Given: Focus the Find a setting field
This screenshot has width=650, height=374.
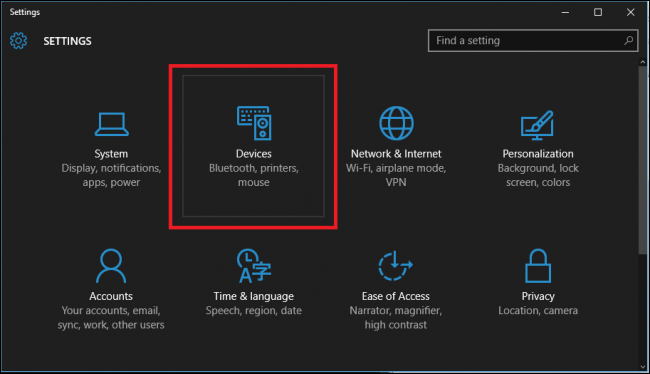Looking at the screenshot, I should click(533, 40).
